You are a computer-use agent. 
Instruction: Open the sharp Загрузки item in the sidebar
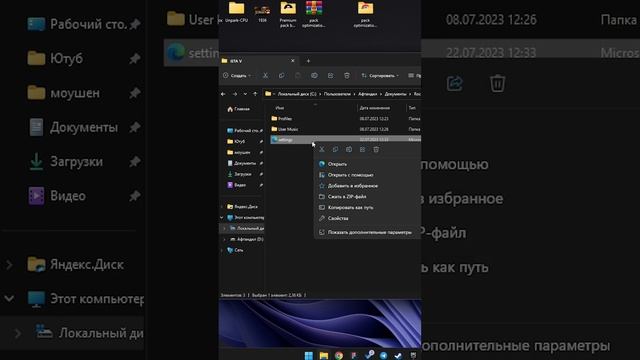coord(244,174)
